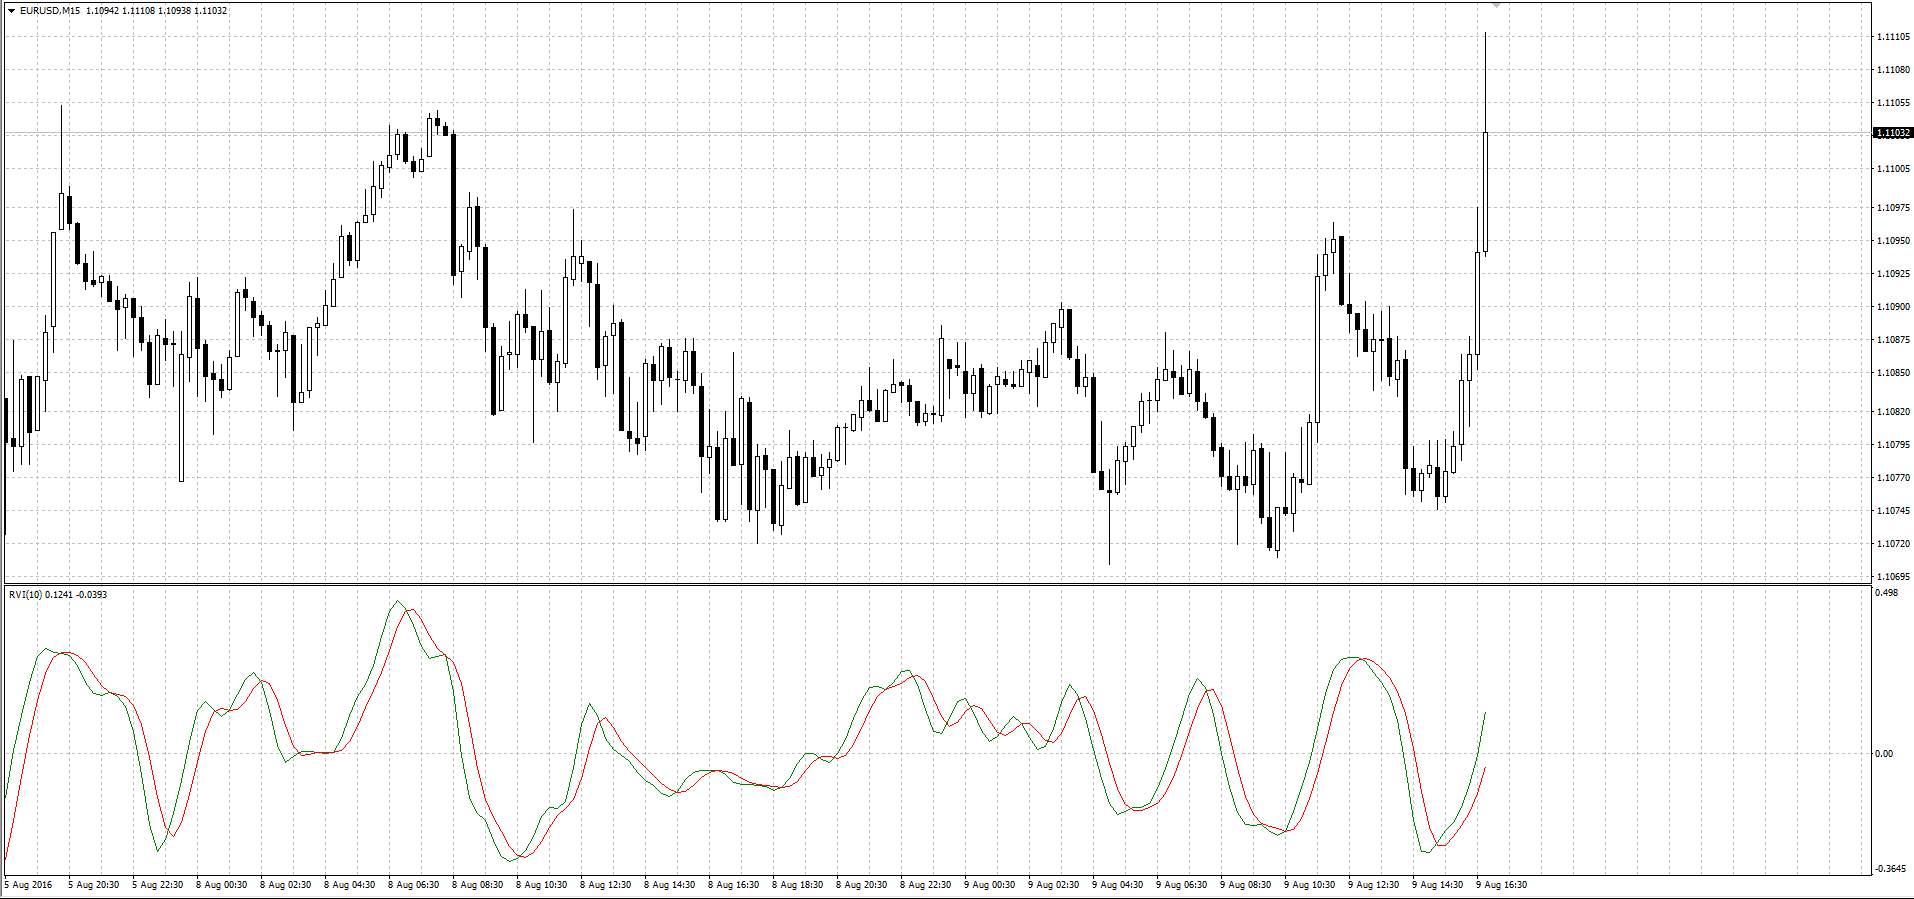This screenshot has width=1914, height=899.
Task: Click the 8 Aug 02:30 time label
Action: 286,885
